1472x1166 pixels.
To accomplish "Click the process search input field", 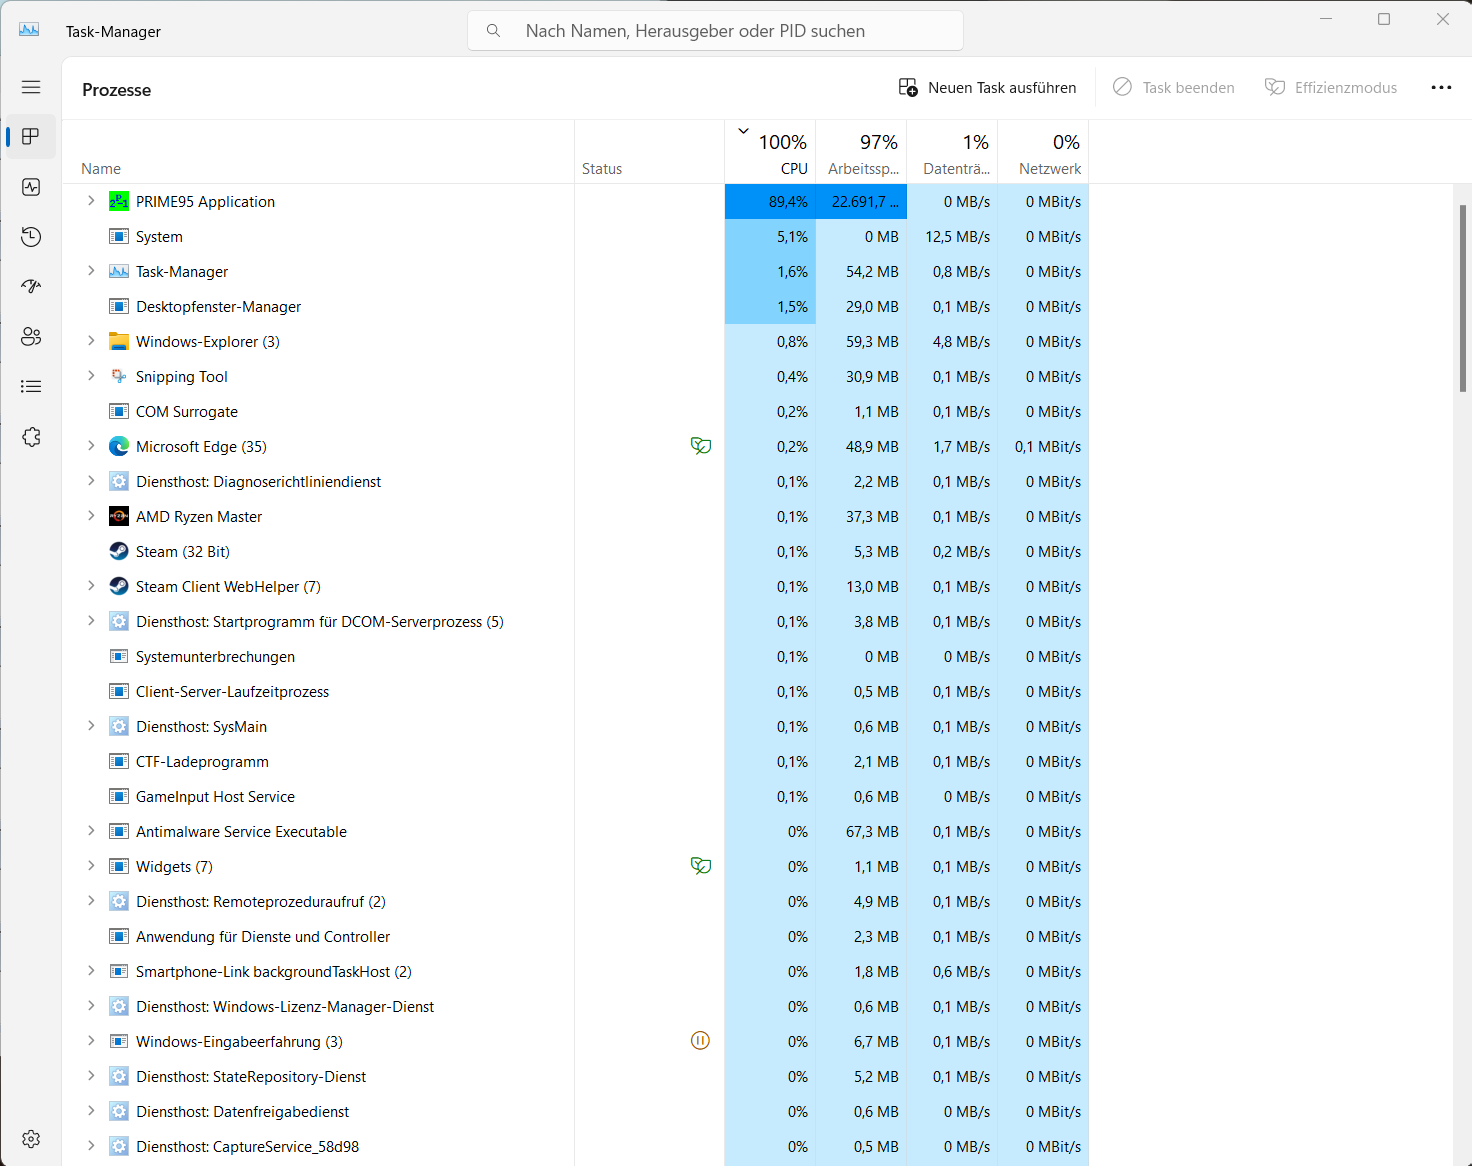I will 715,31.
